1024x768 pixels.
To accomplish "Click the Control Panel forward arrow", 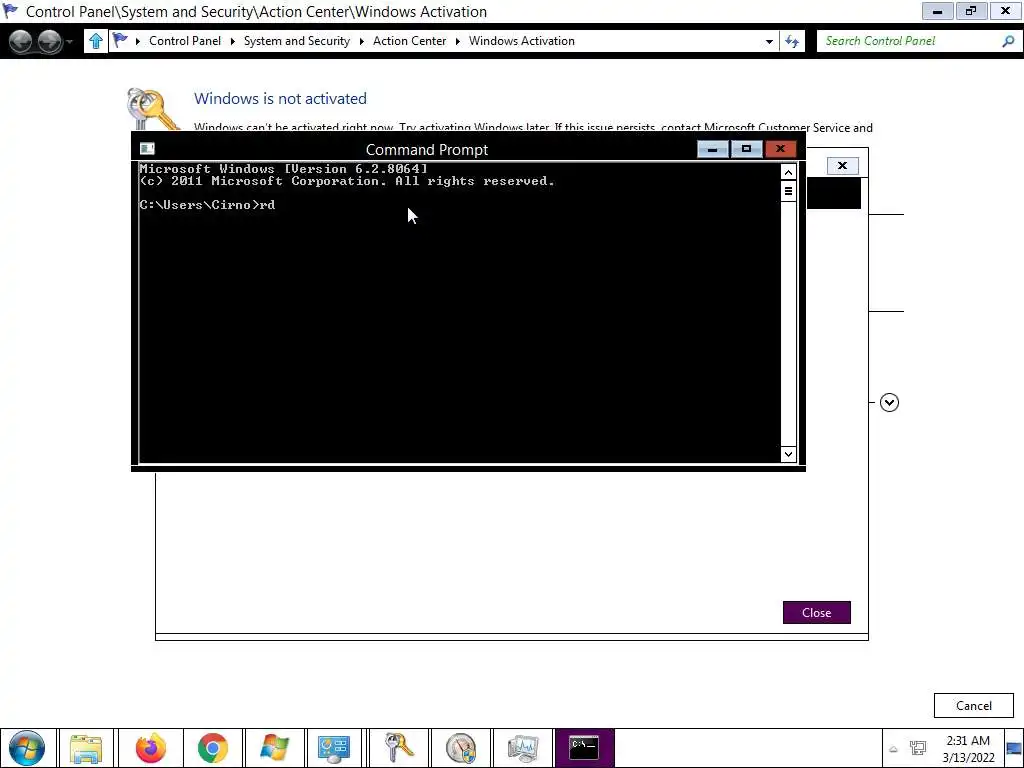I will click(50, 41).
